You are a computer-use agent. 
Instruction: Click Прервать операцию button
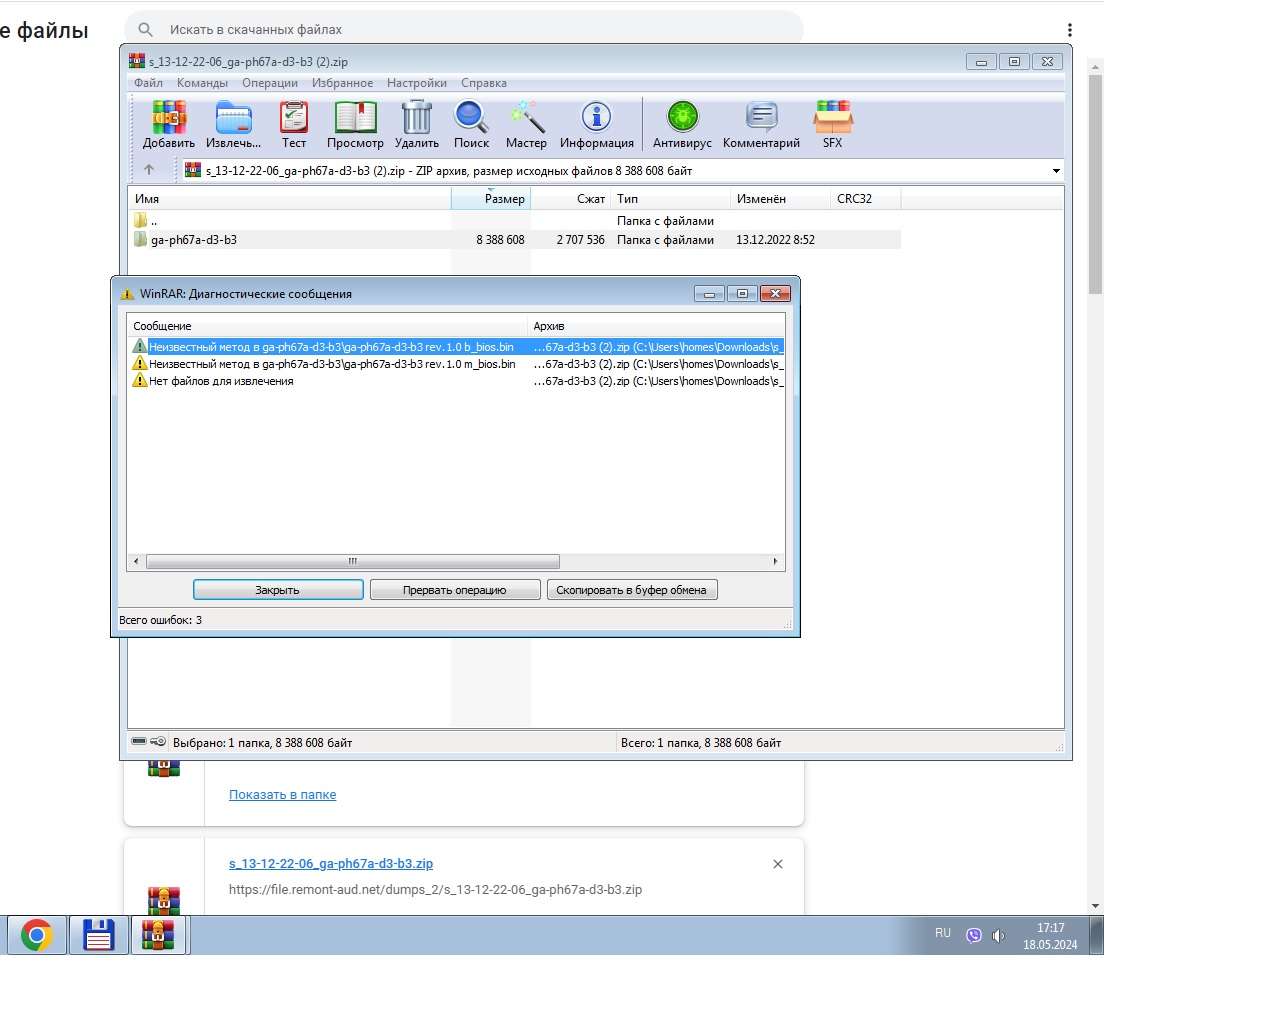455,590
